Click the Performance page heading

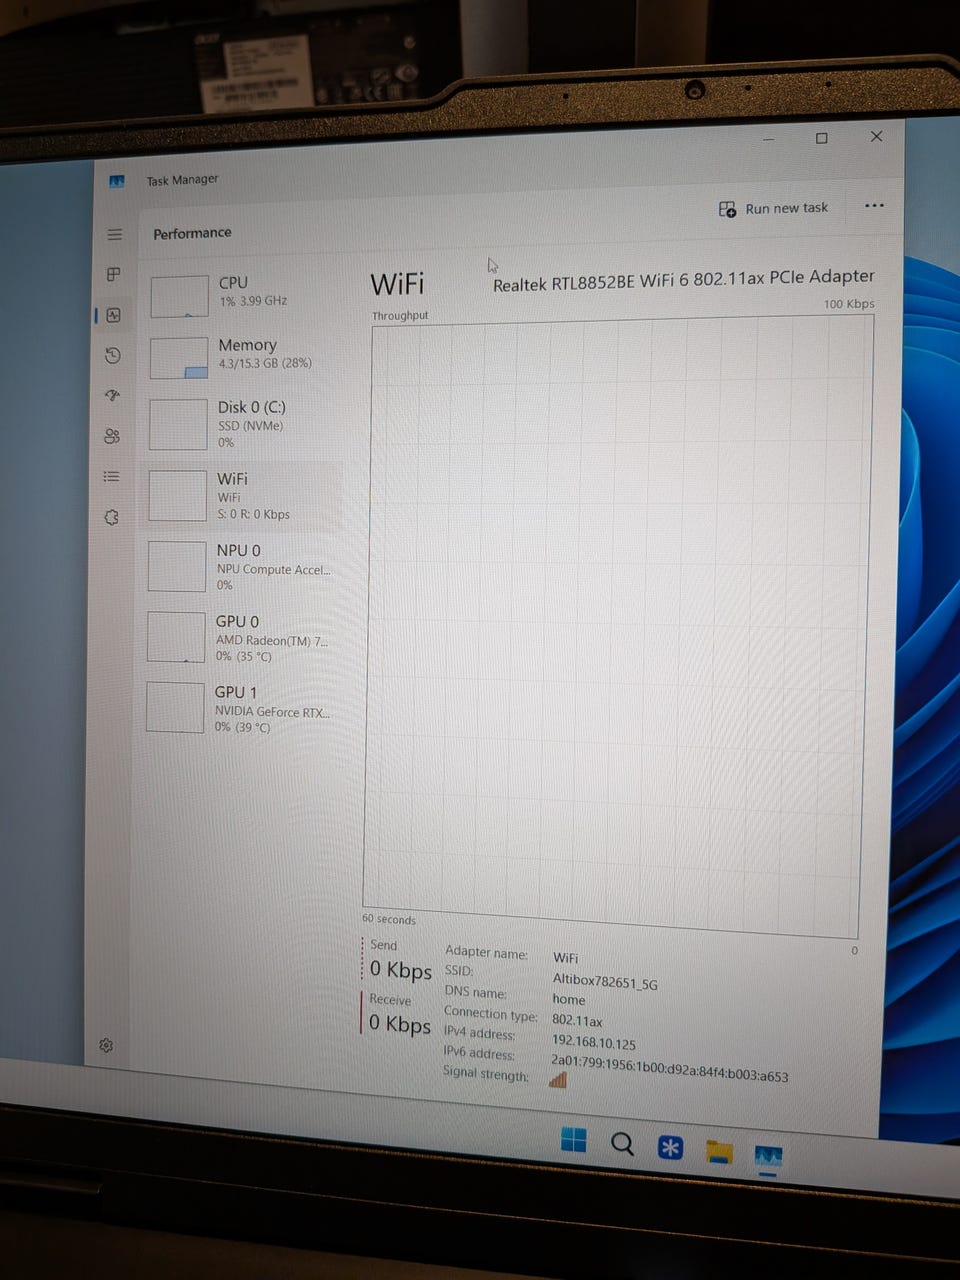(x=192, y=233)
